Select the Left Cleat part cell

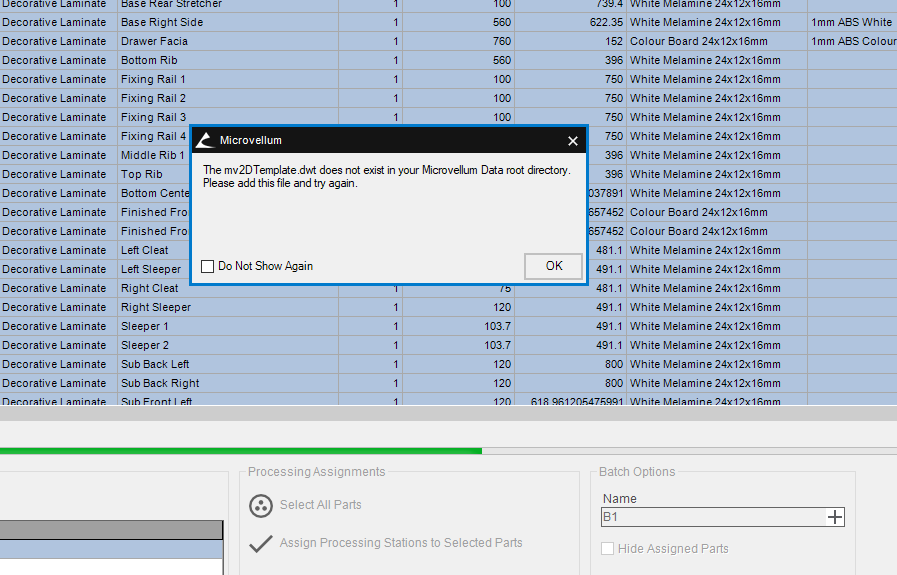(x=153, y=250)
